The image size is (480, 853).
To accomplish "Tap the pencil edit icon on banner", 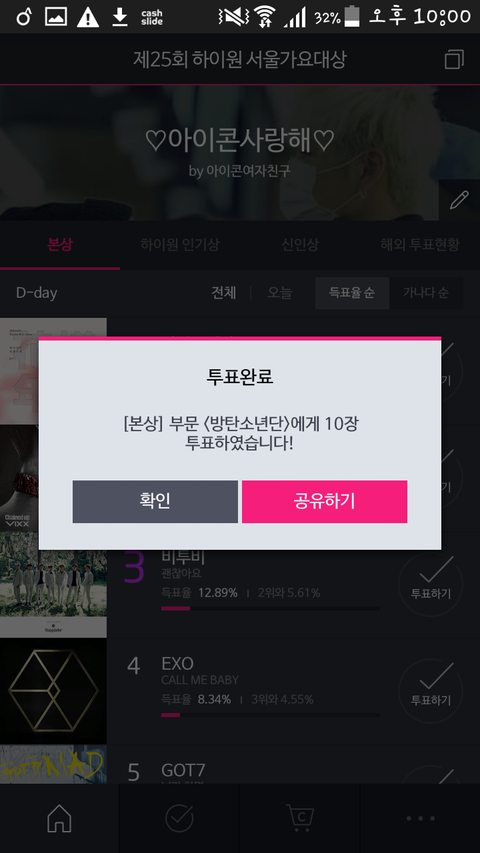I will coord(459,200).
